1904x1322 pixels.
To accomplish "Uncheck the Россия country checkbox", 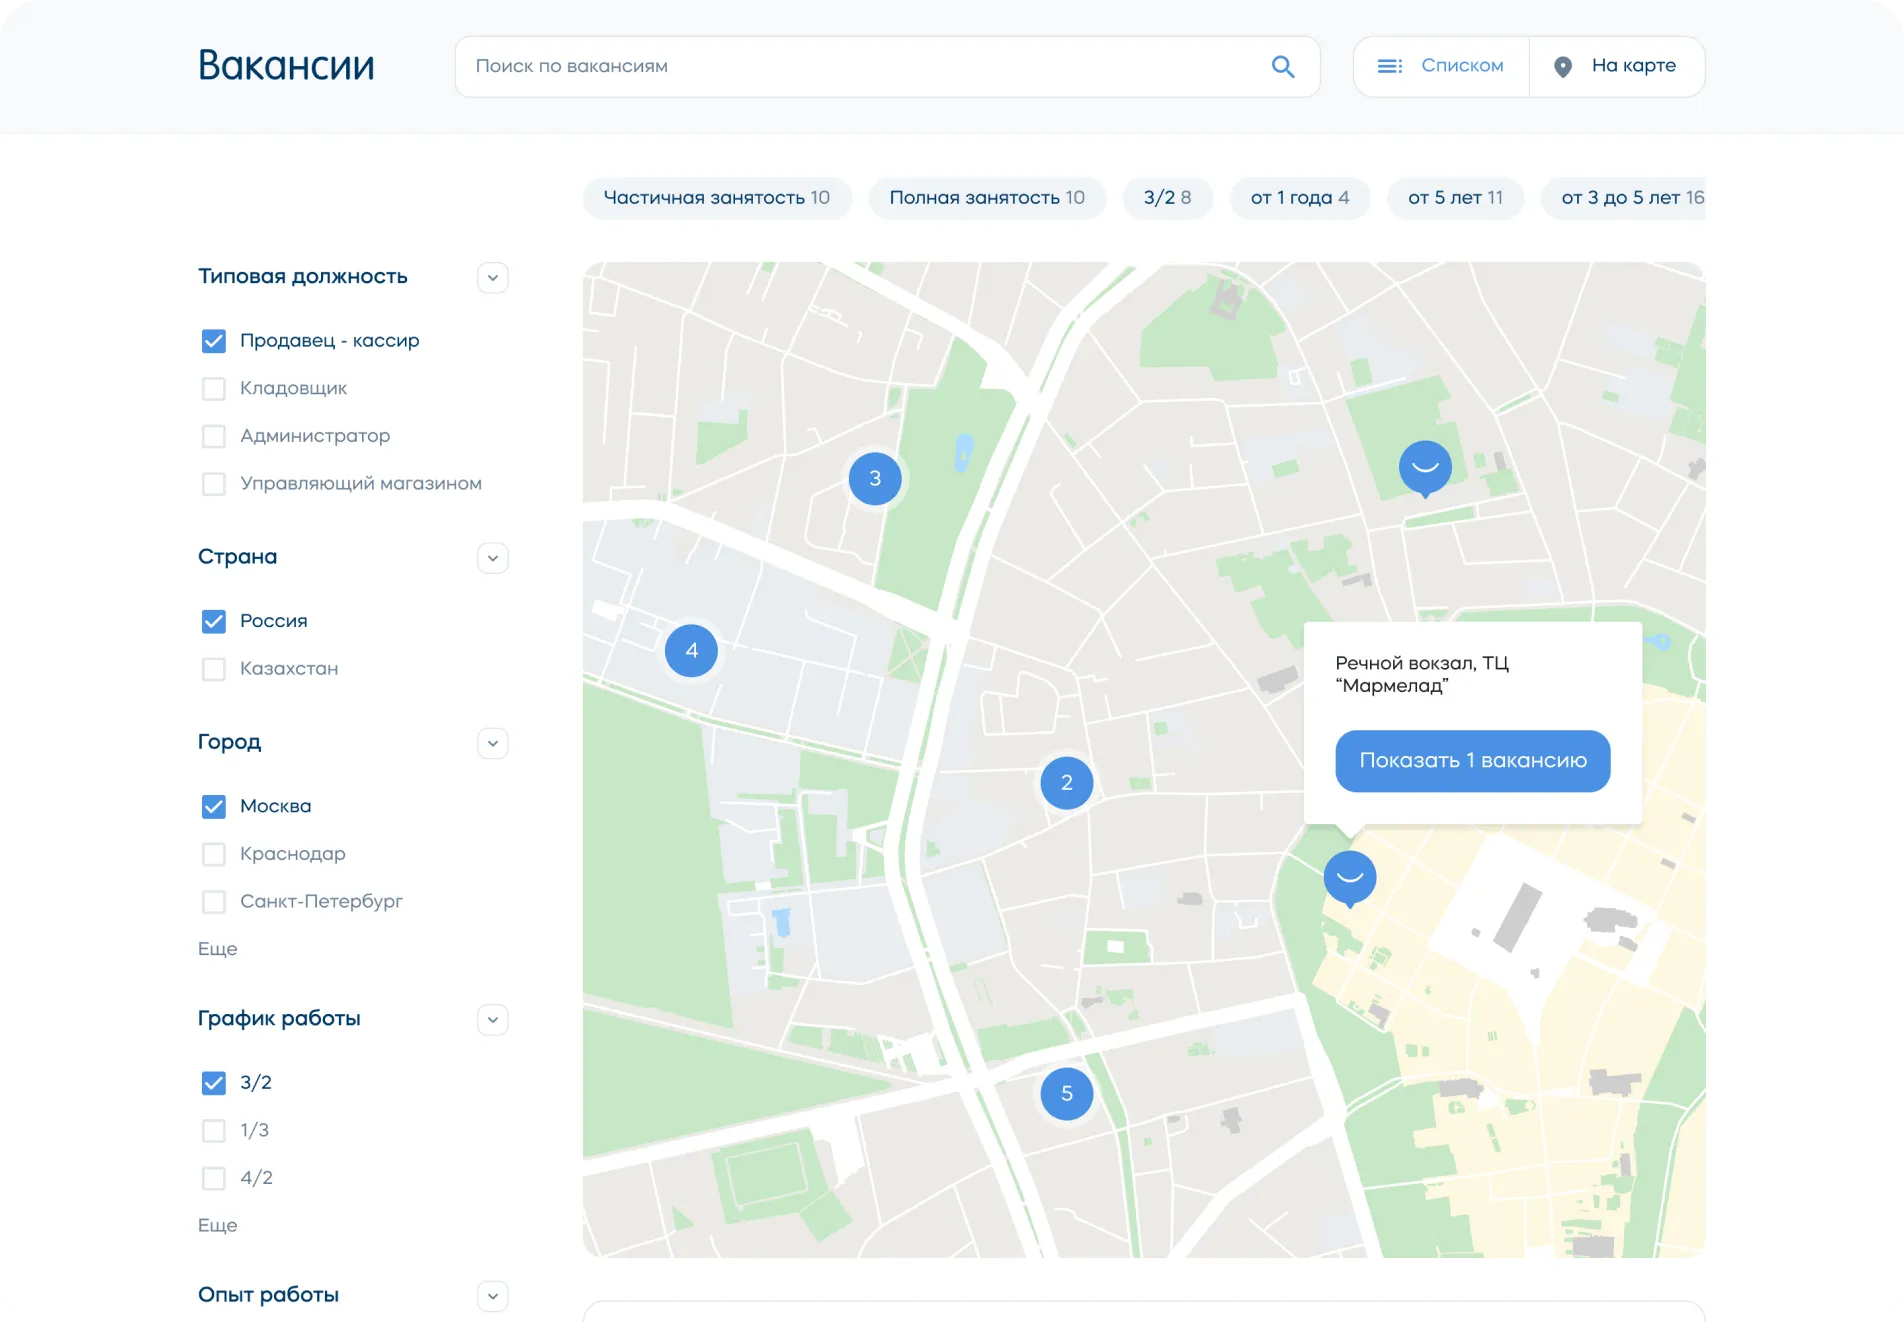I will tap(214, 621).
